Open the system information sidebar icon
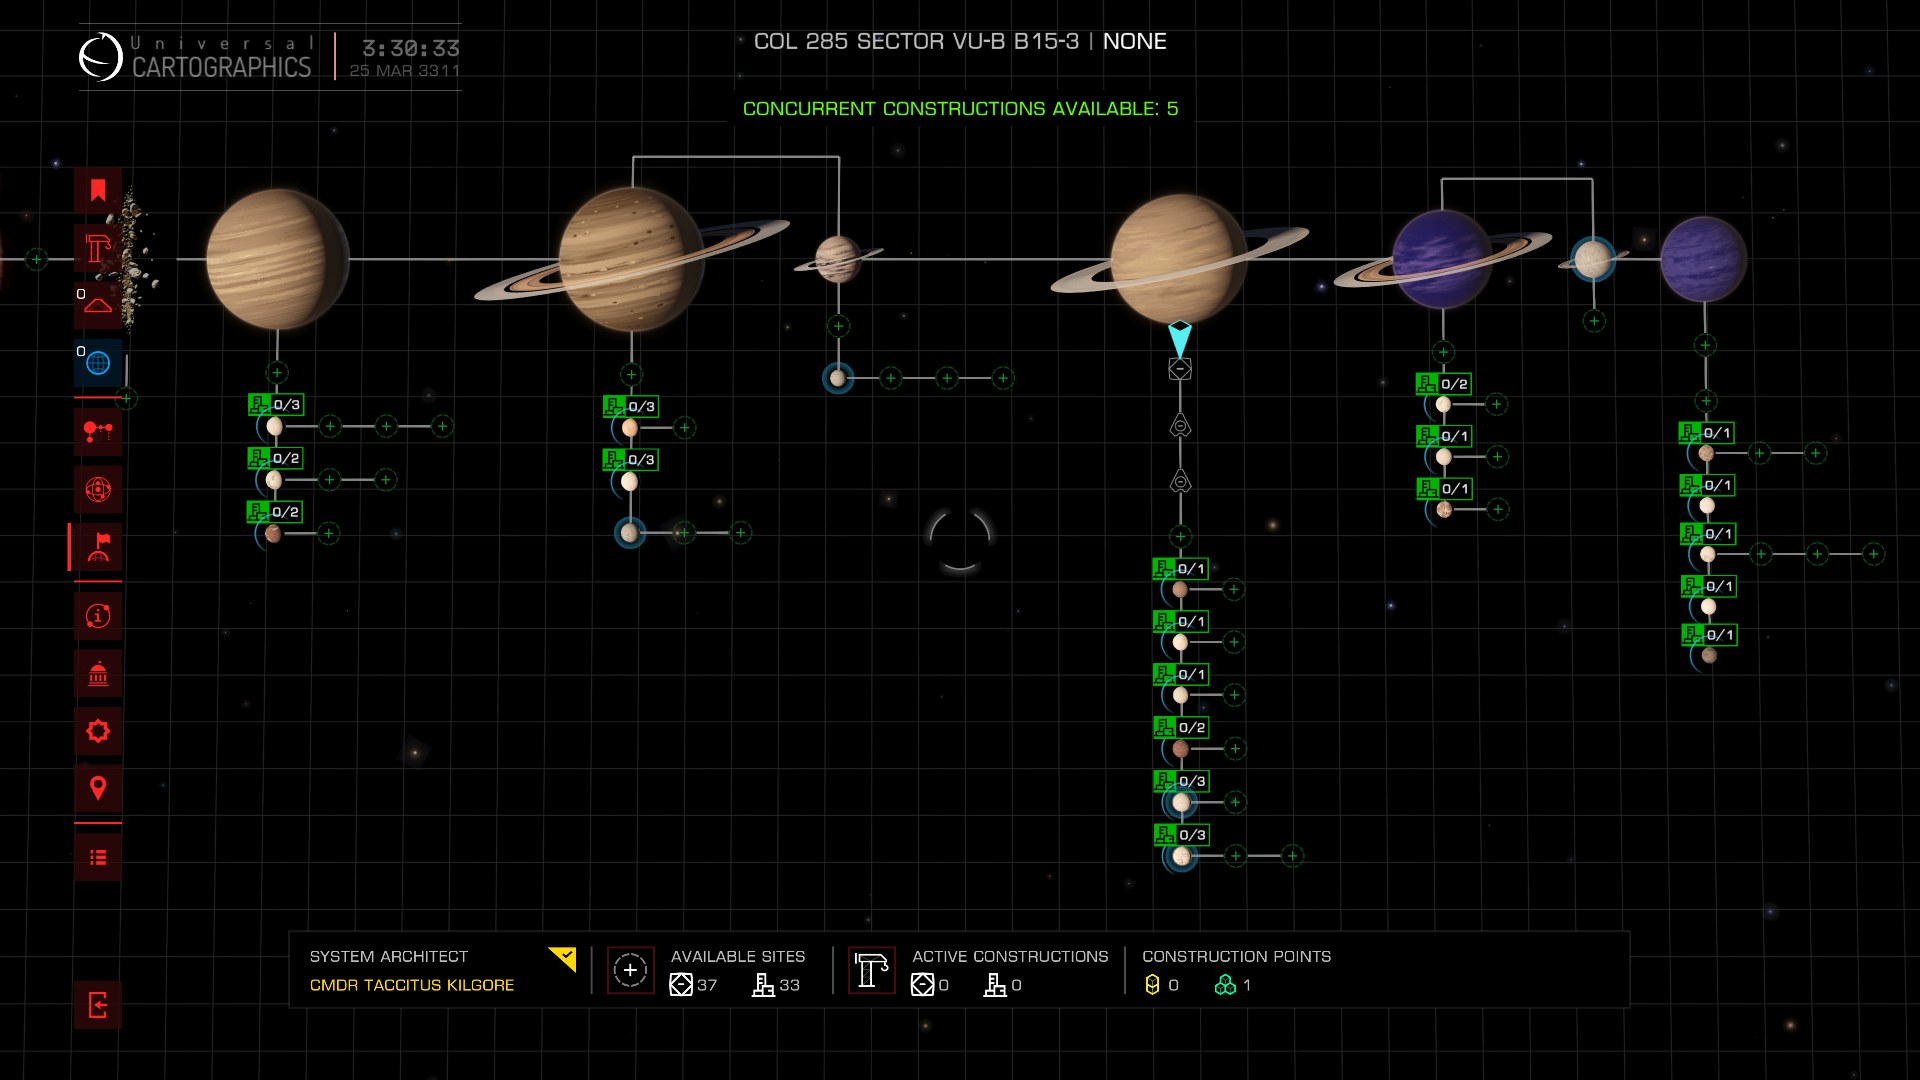 click(x=98, y=616)
